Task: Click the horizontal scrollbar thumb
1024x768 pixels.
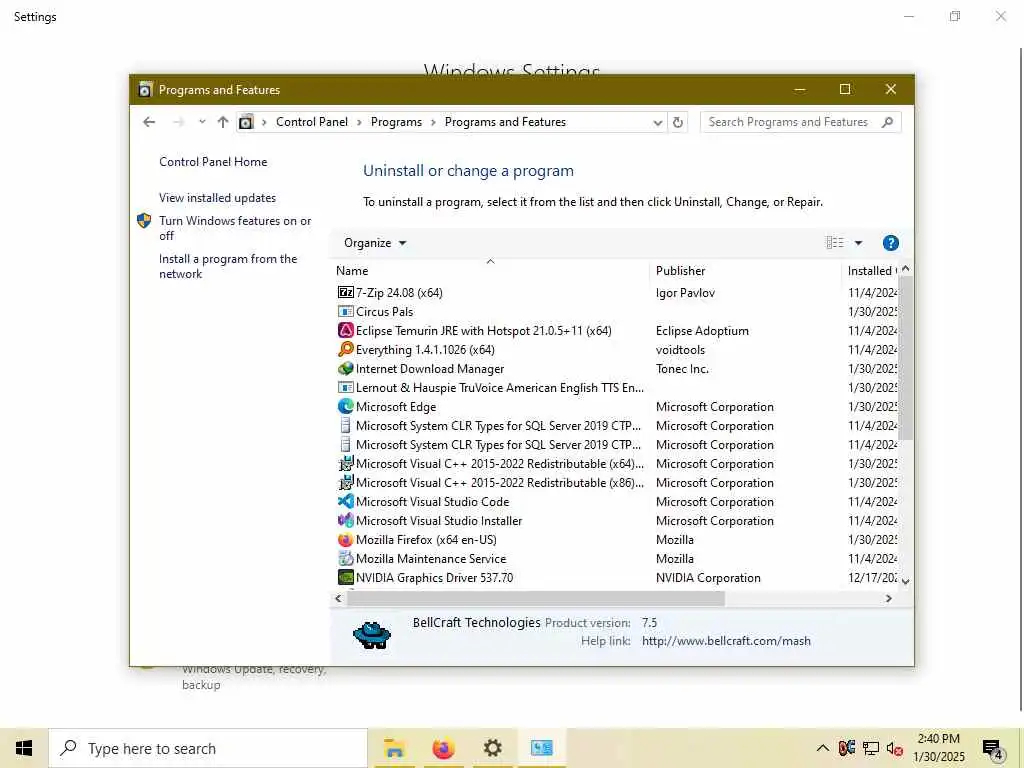Action: 536,598
